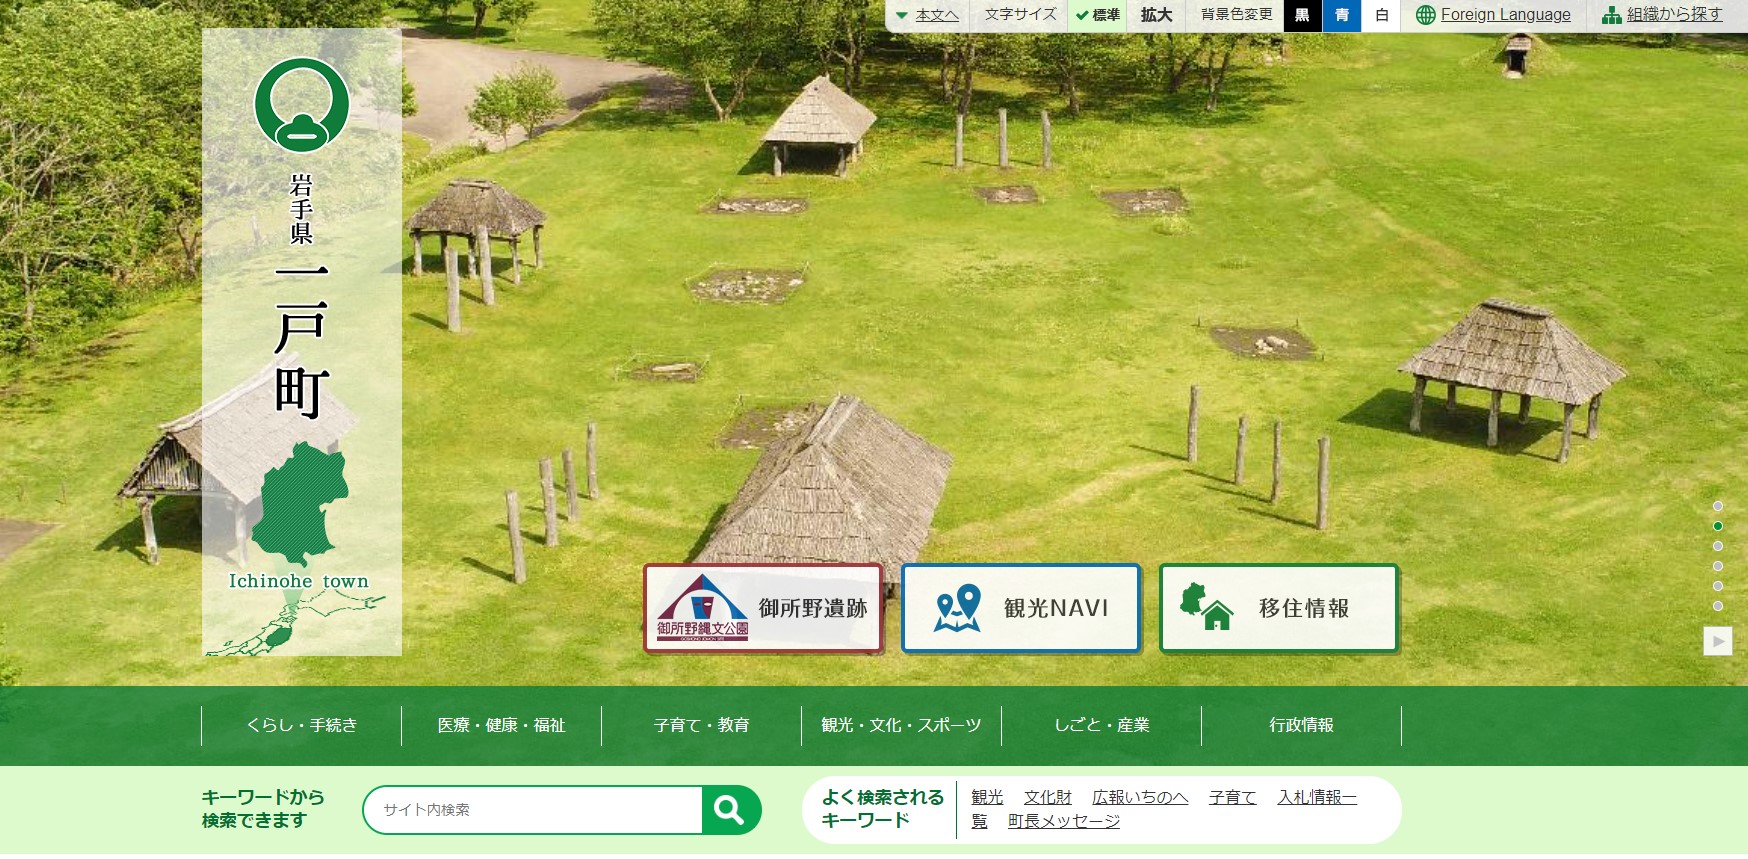Click the org chart icon beside 組織から探す
Screen dimensions: 1748x859
point(1611,15)
